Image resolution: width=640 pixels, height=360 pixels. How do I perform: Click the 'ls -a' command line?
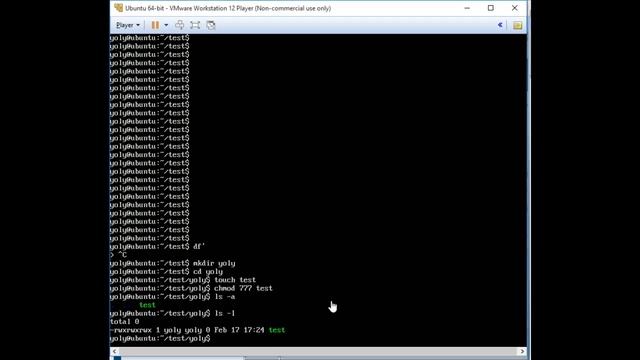(172, 297)
